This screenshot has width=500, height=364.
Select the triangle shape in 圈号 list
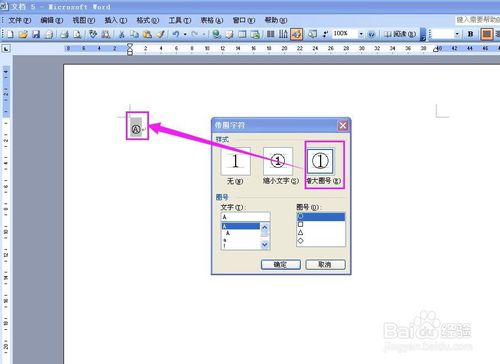pos(300,233)
